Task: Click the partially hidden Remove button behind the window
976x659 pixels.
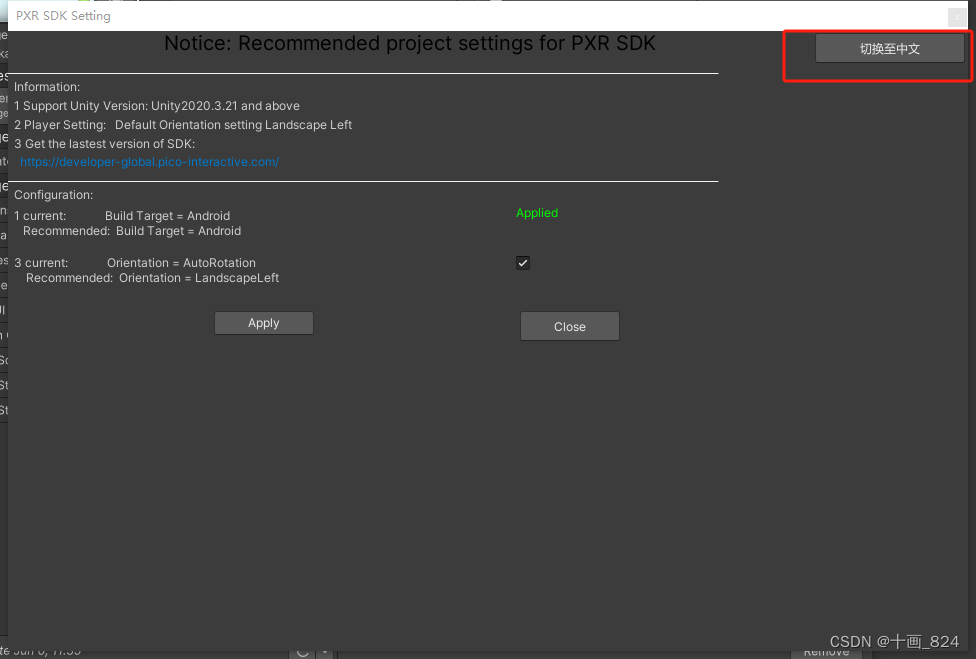Action: [826, 653]
